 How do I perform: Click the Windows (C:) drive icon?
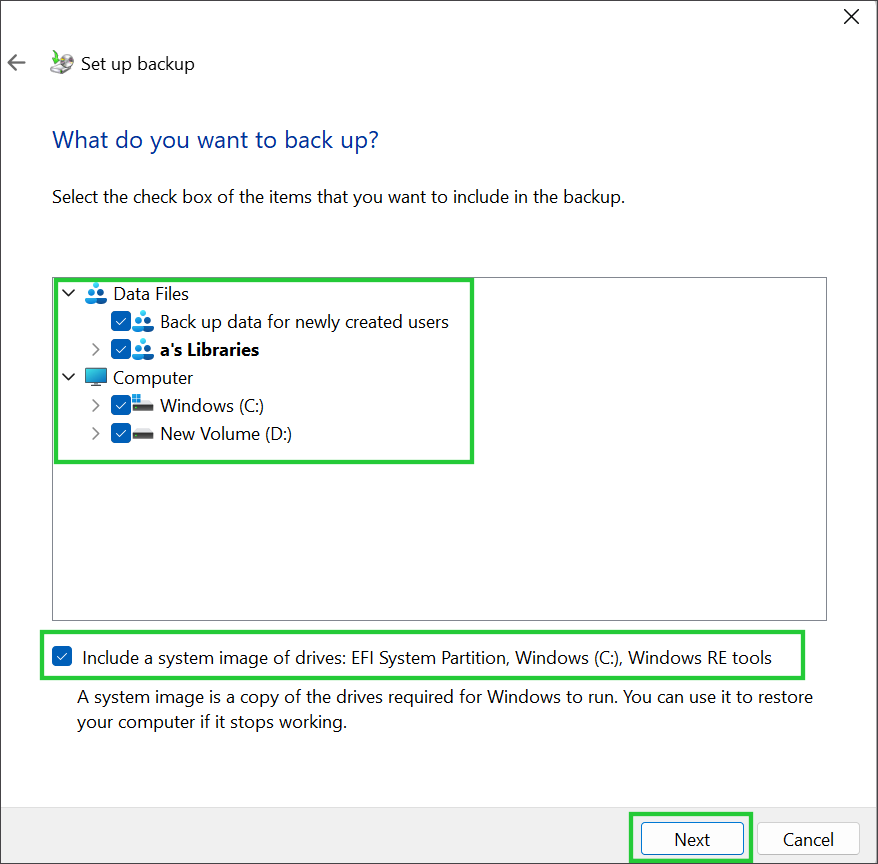(x=143, y=404)
